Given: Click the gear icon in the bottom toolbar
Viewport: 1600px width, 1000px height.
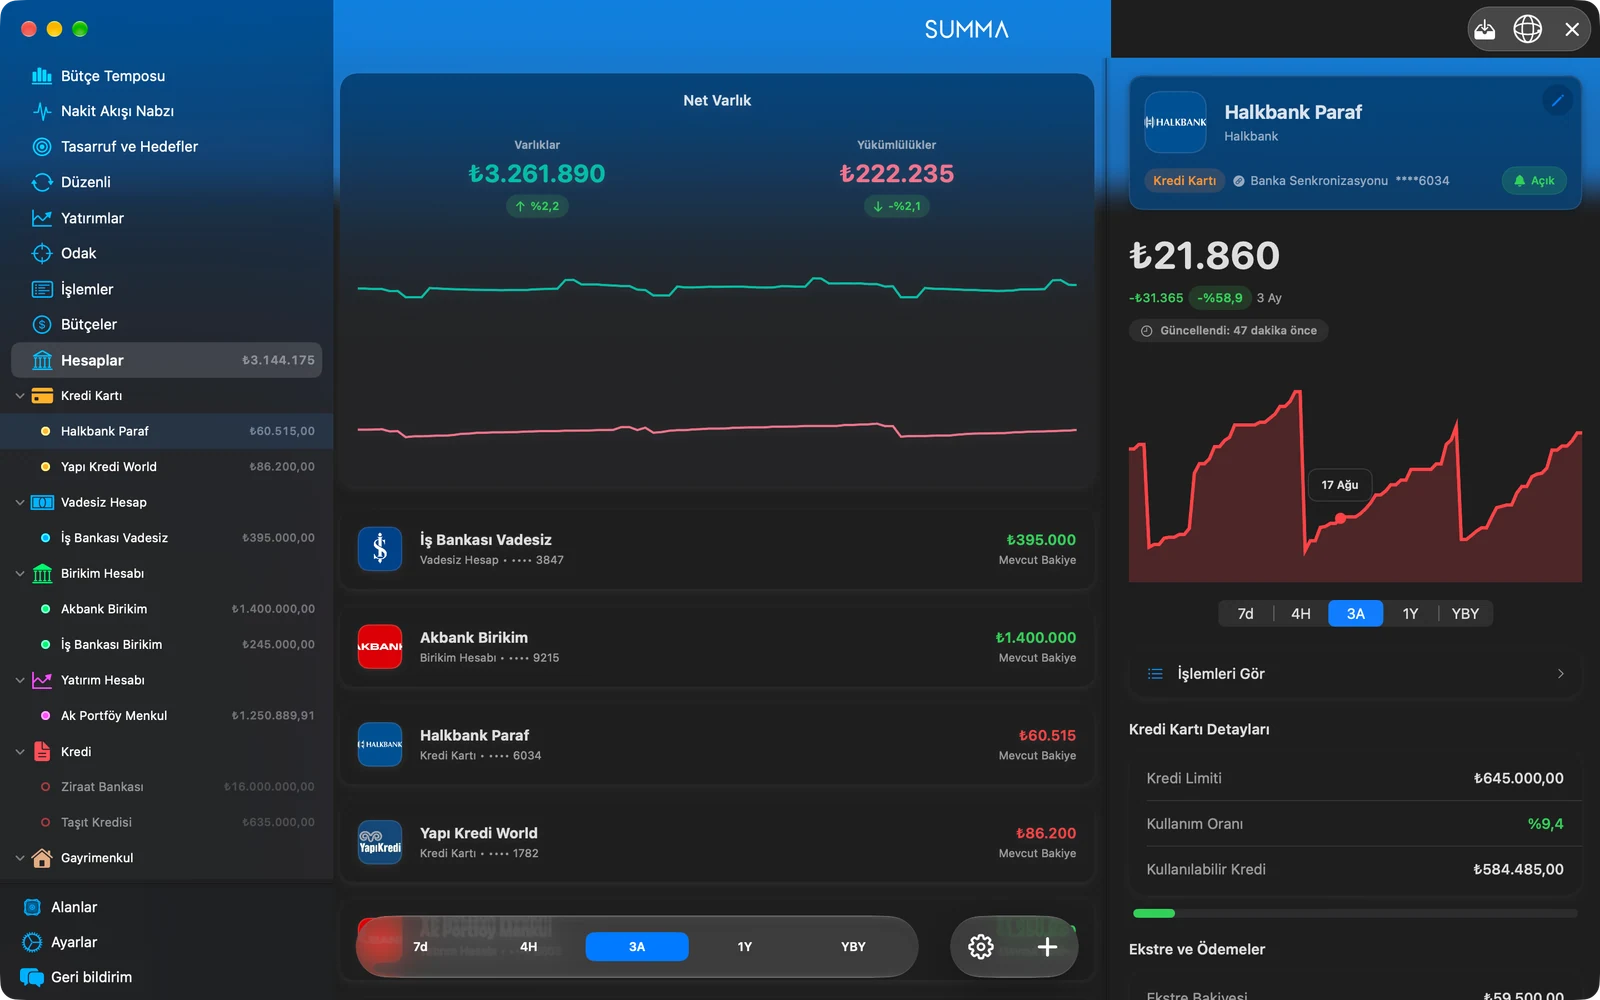Looking at the screenshot, I should 981,947.
